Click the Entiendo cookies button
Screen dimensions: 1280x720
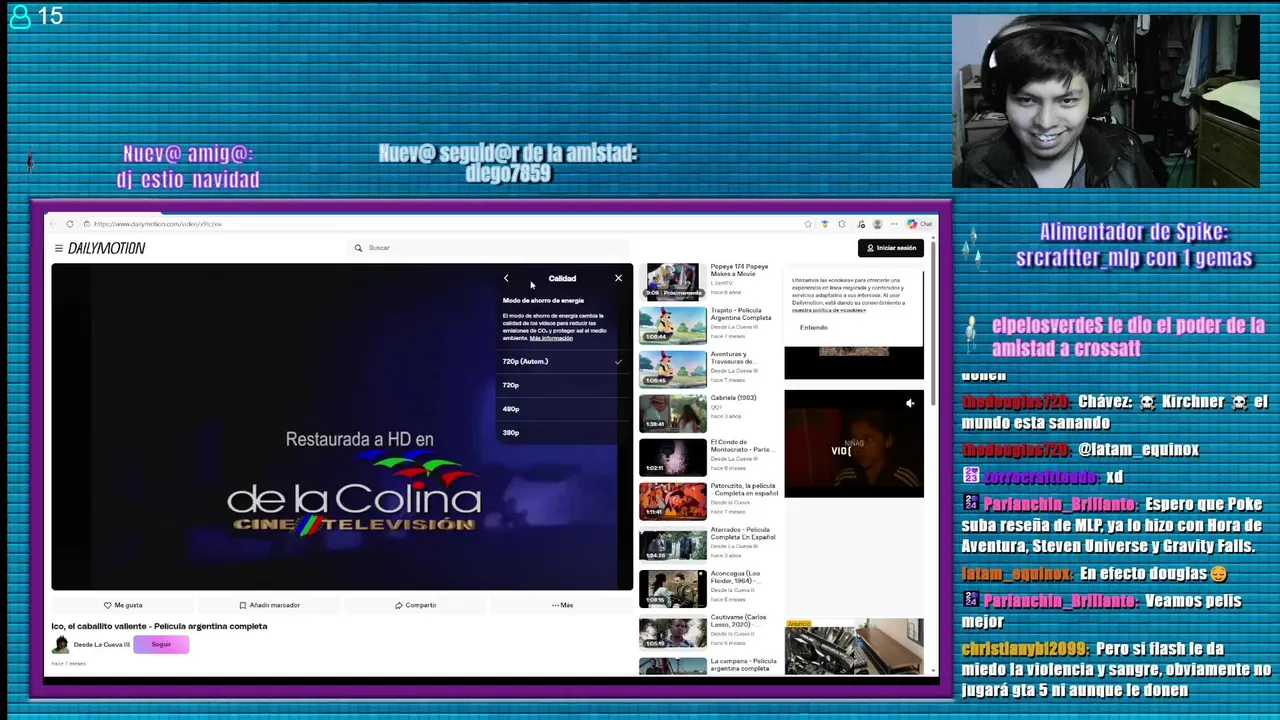tap(814, 328)
